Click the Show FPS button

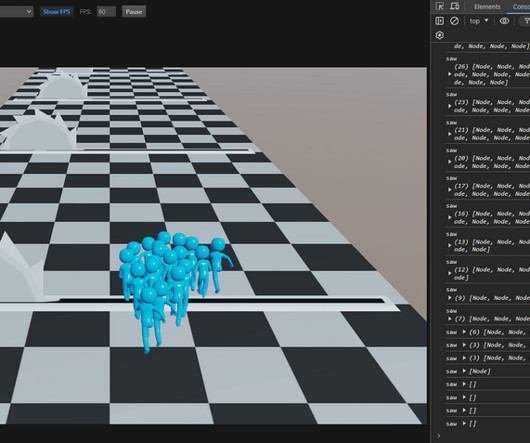(x=56, y=11)
